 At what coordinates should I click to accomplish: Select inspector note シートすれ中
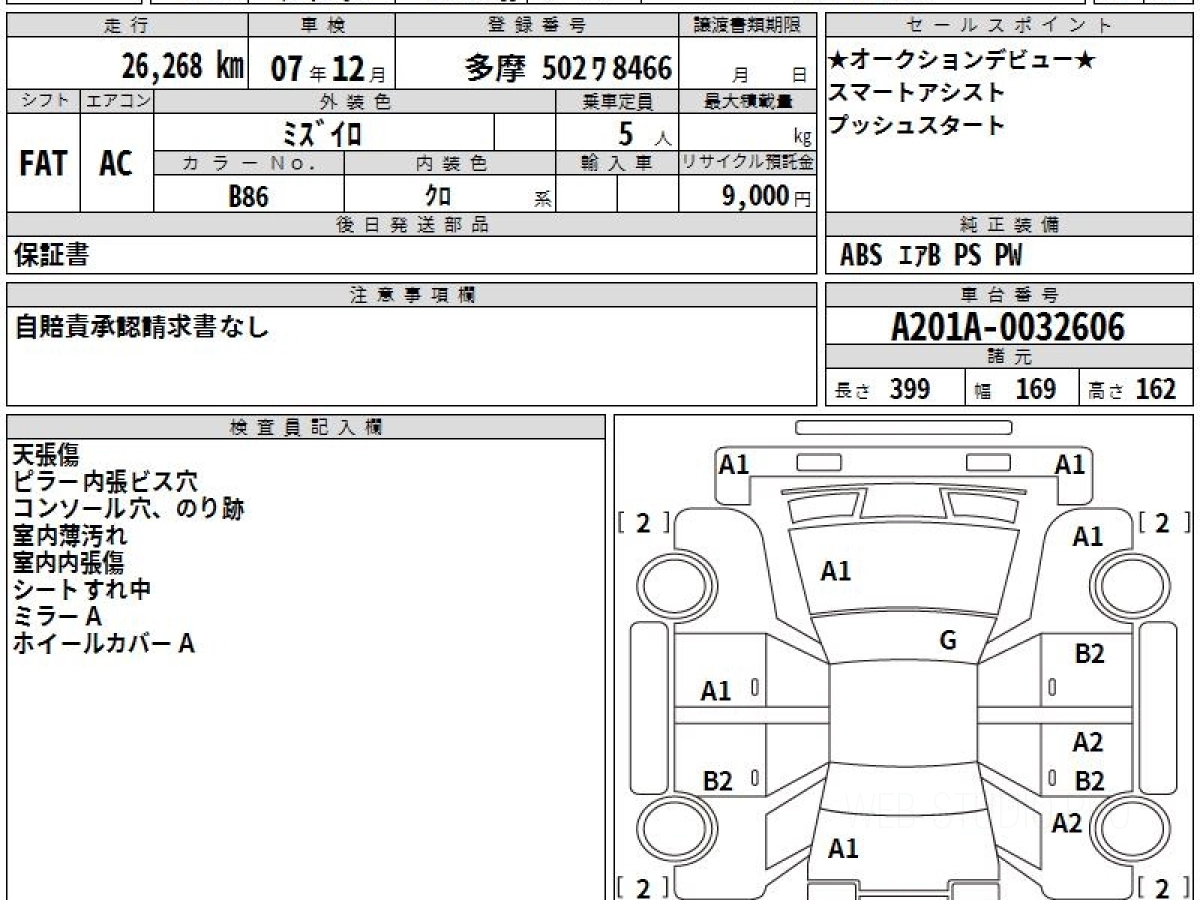point(82,590)
